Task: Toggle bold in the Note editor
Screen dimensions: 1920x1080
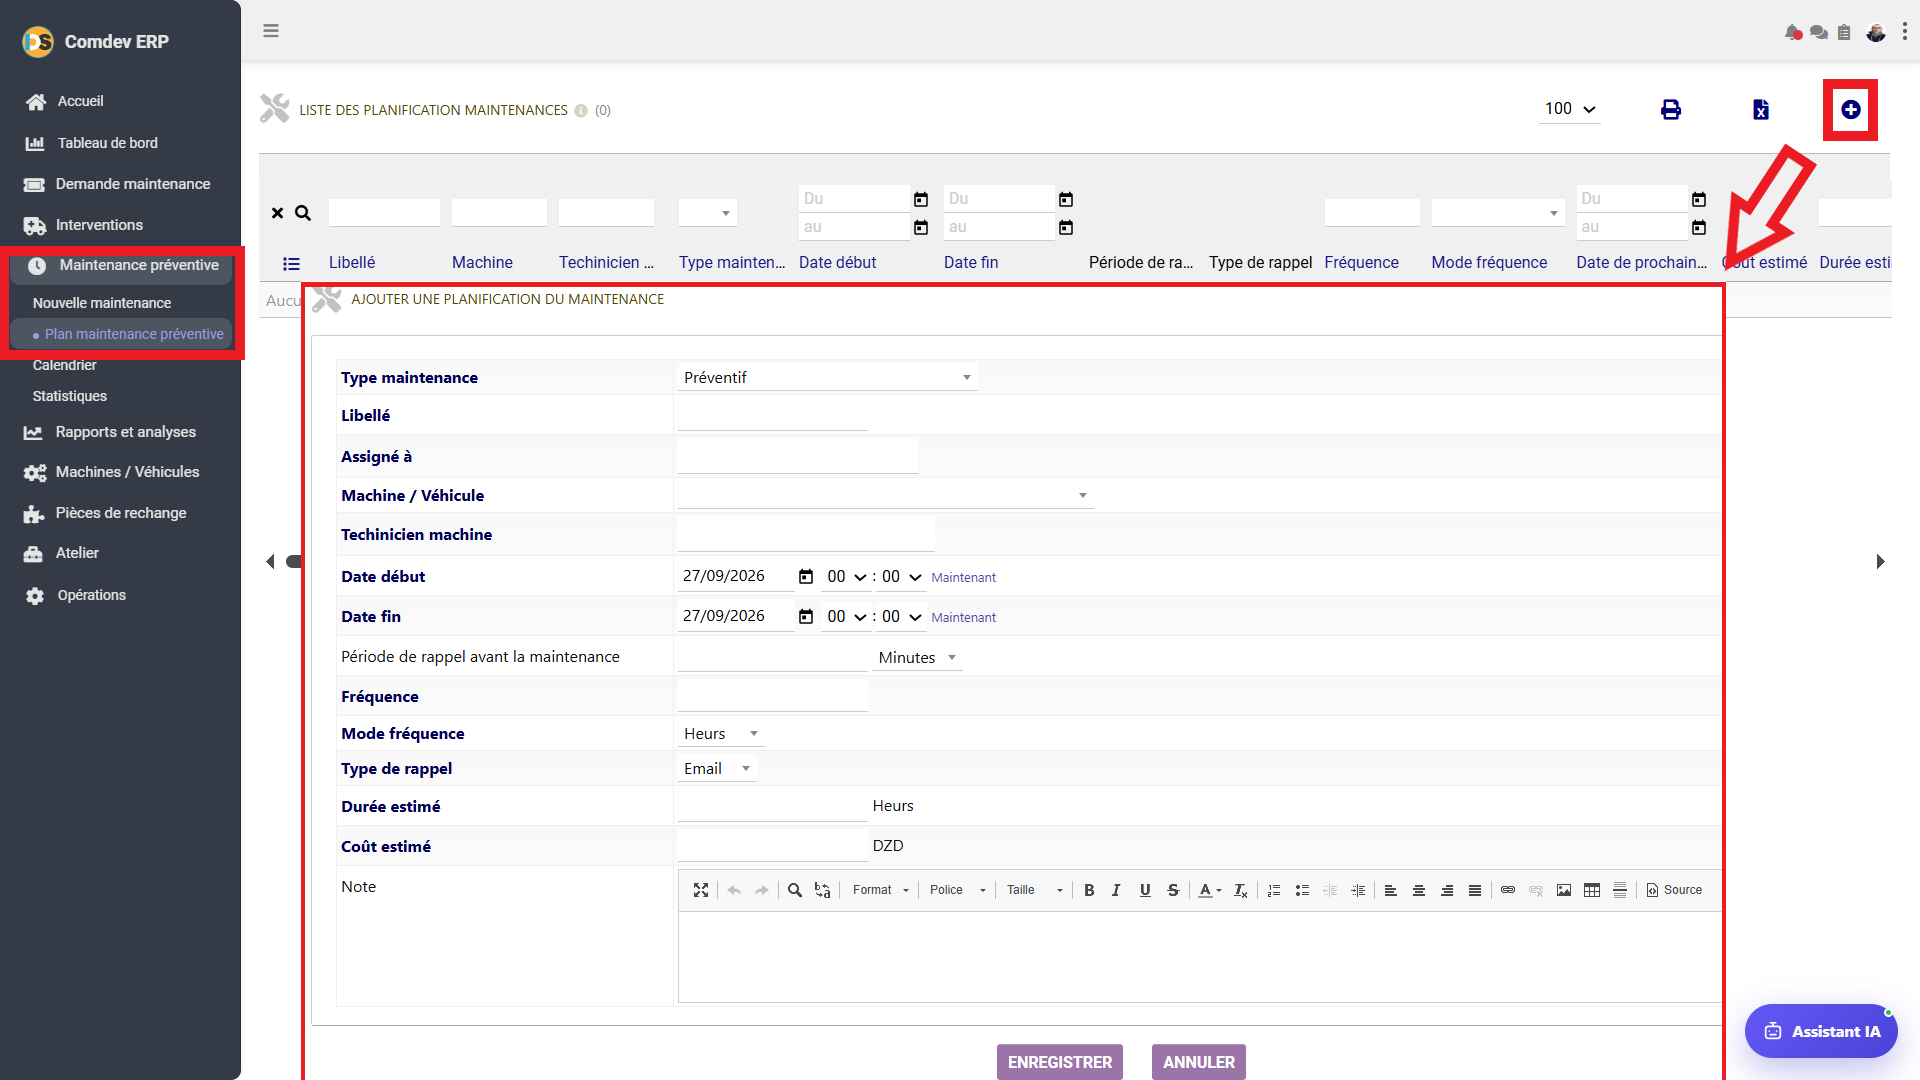Action: point(1089,890)
